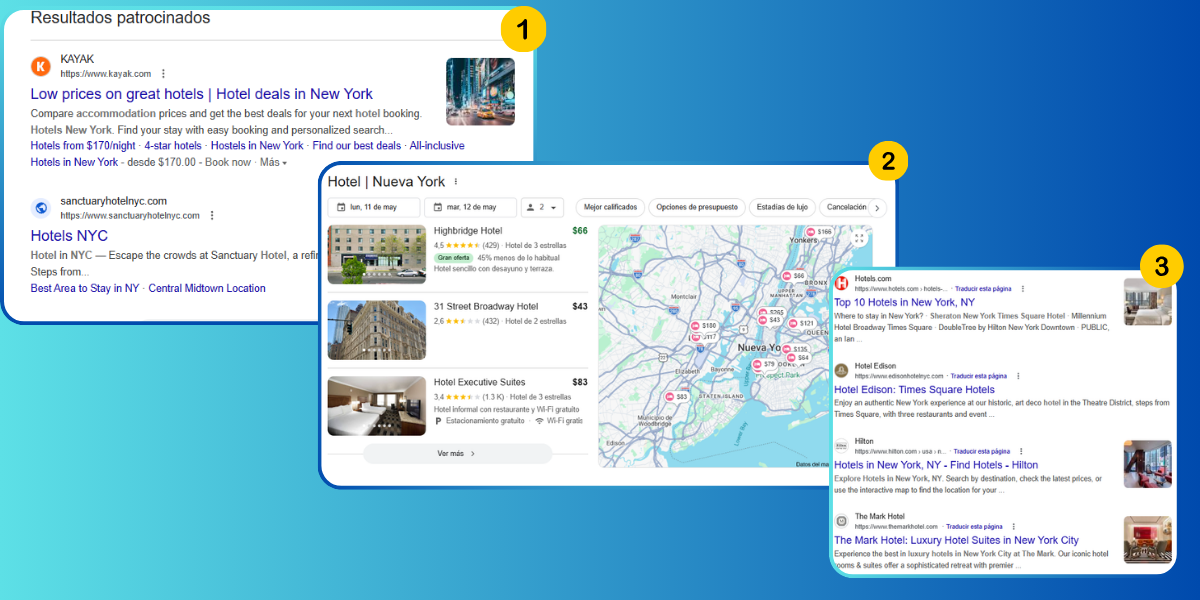
Task: Select the $166 hotel pin near Yonkers
Action: (819, 231)
